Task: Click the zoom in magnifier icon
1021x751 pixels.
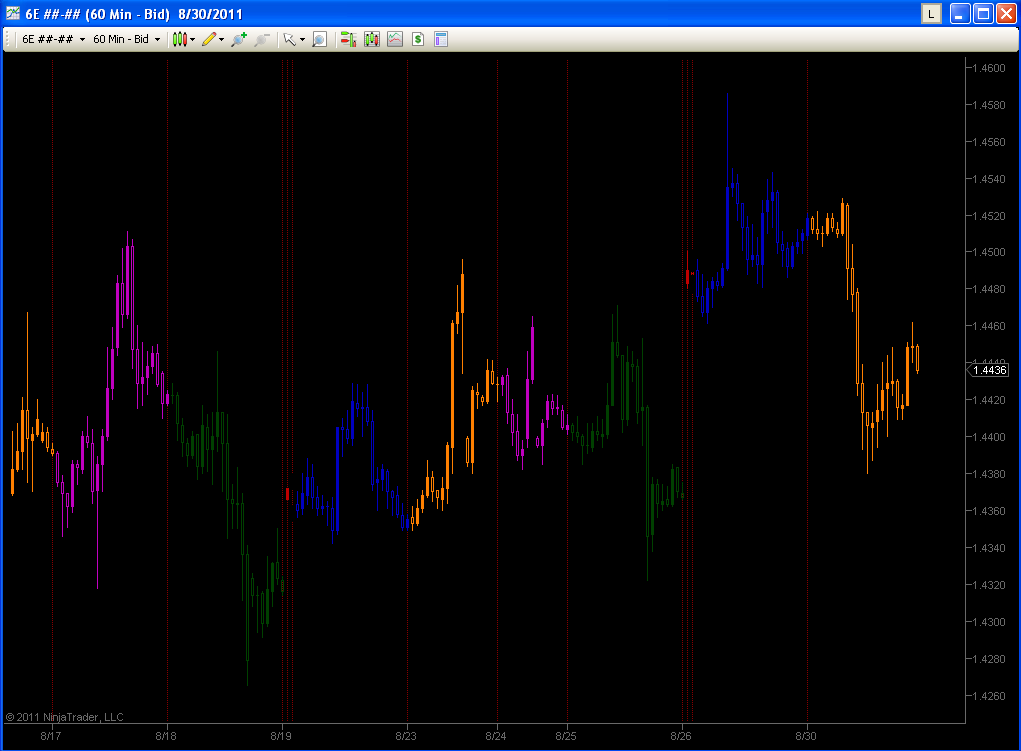Action: point(239,39)
